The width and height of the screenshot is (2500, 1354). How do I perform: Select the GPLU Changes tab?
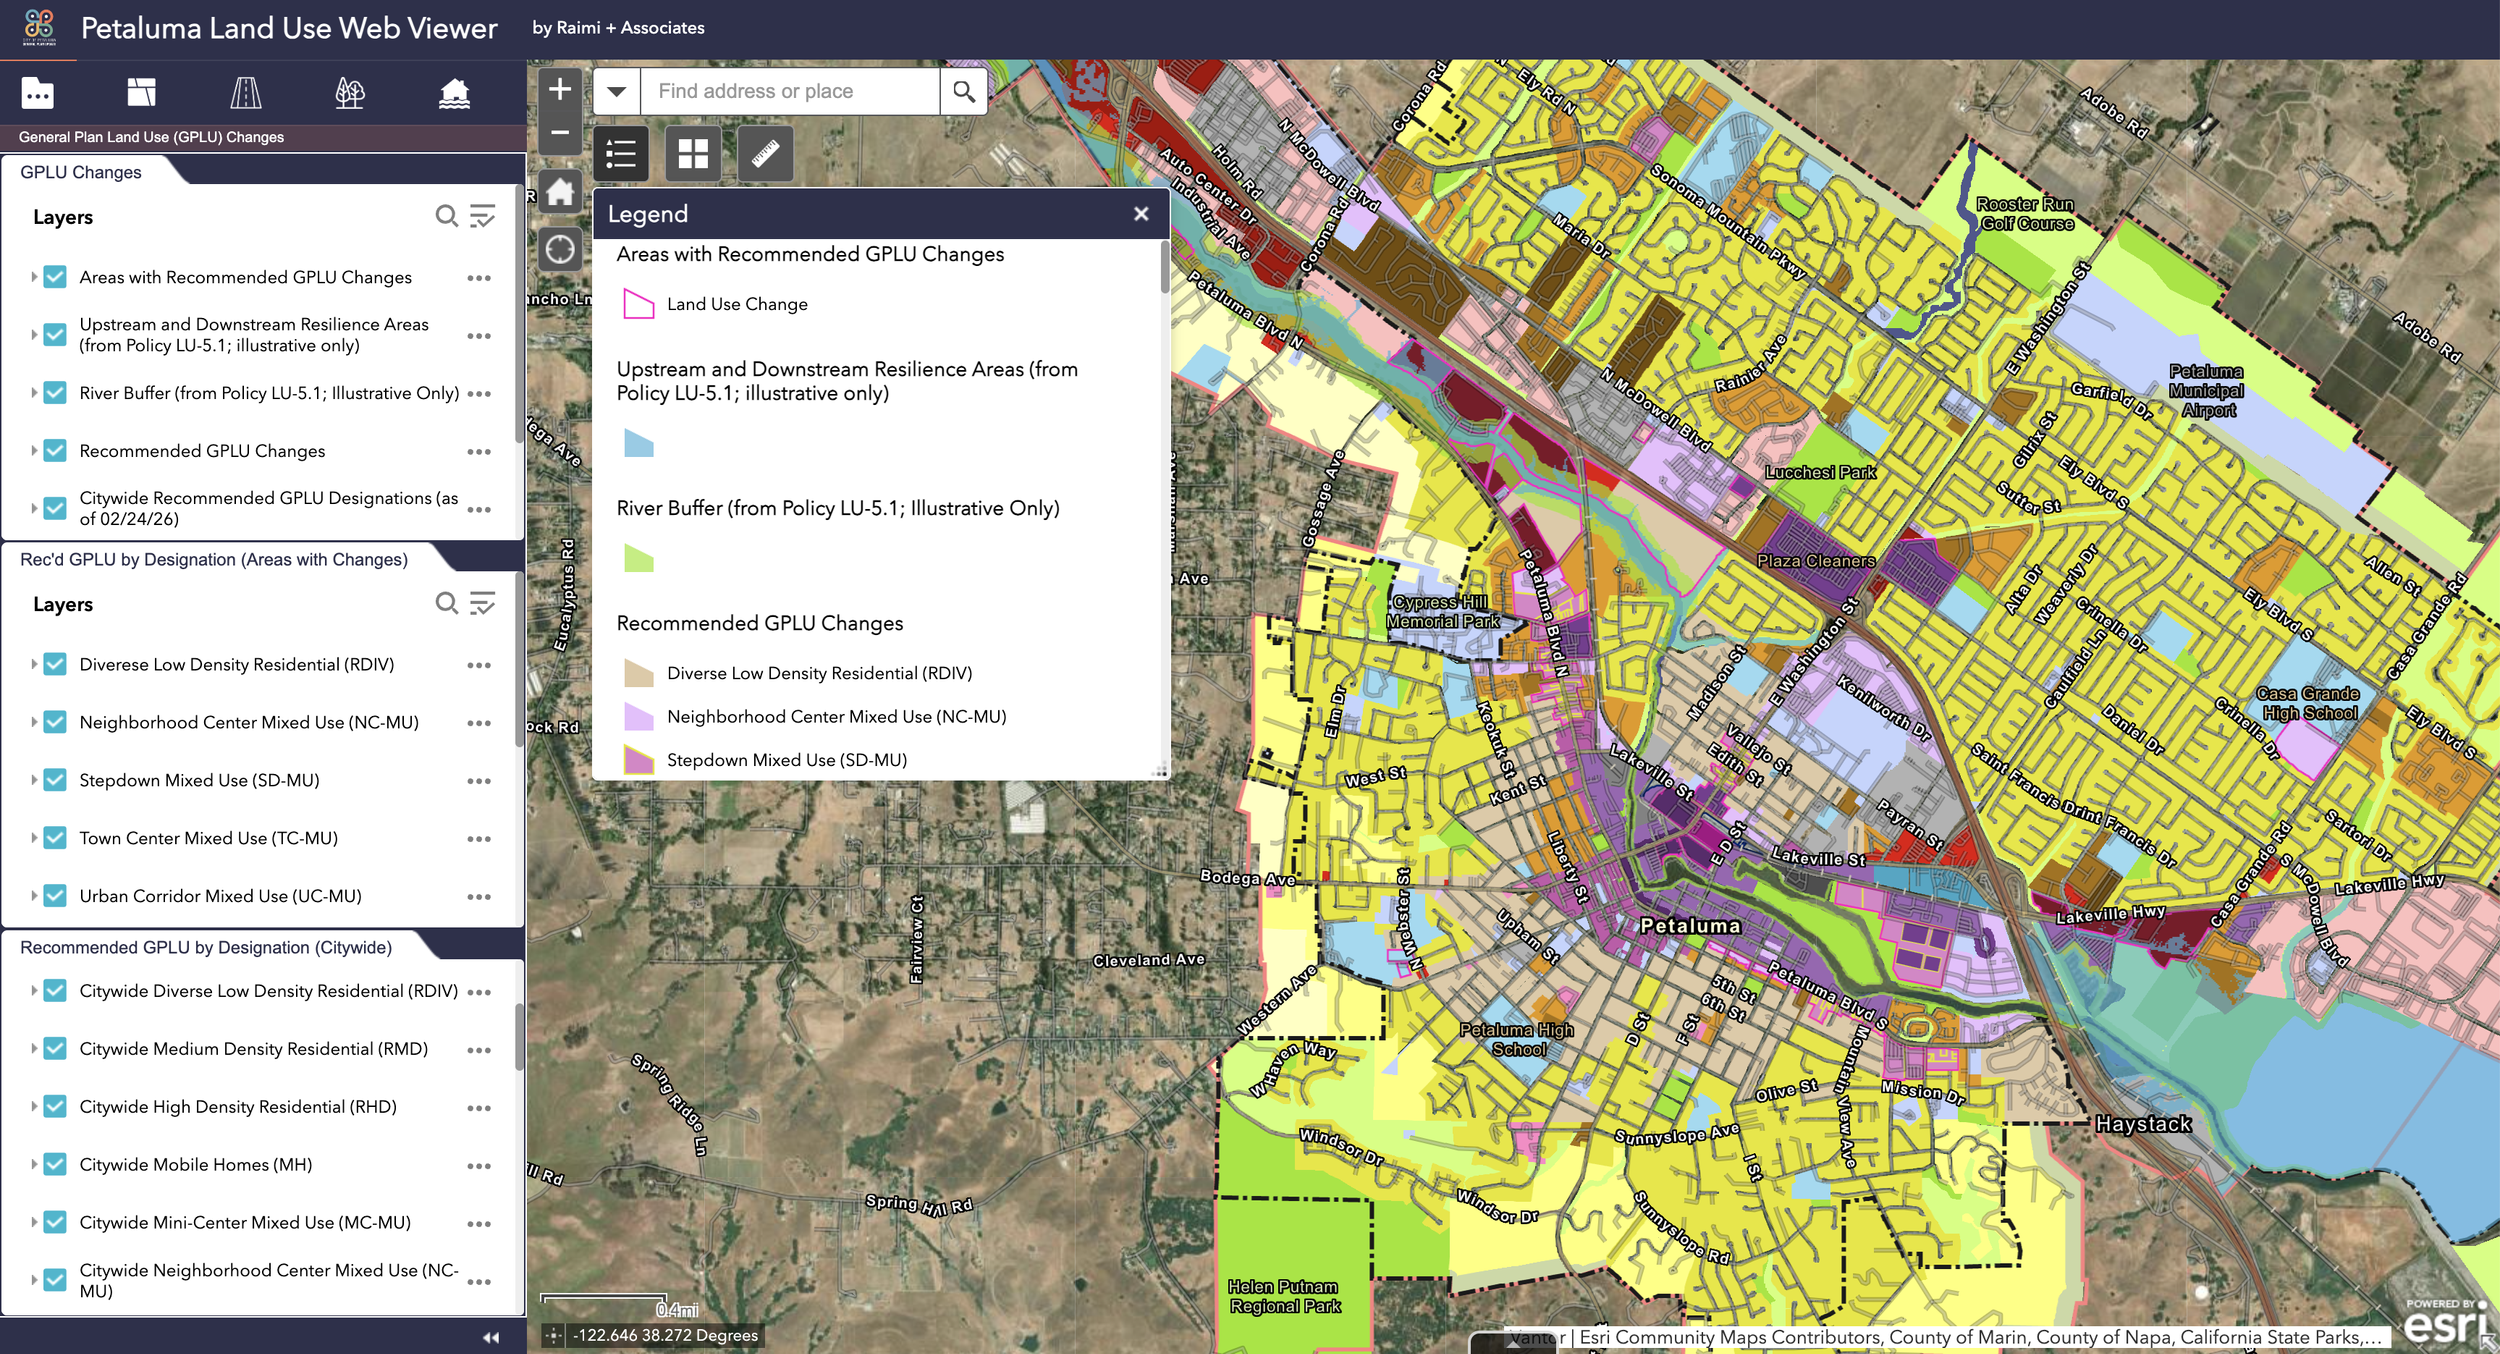(81, 172)
